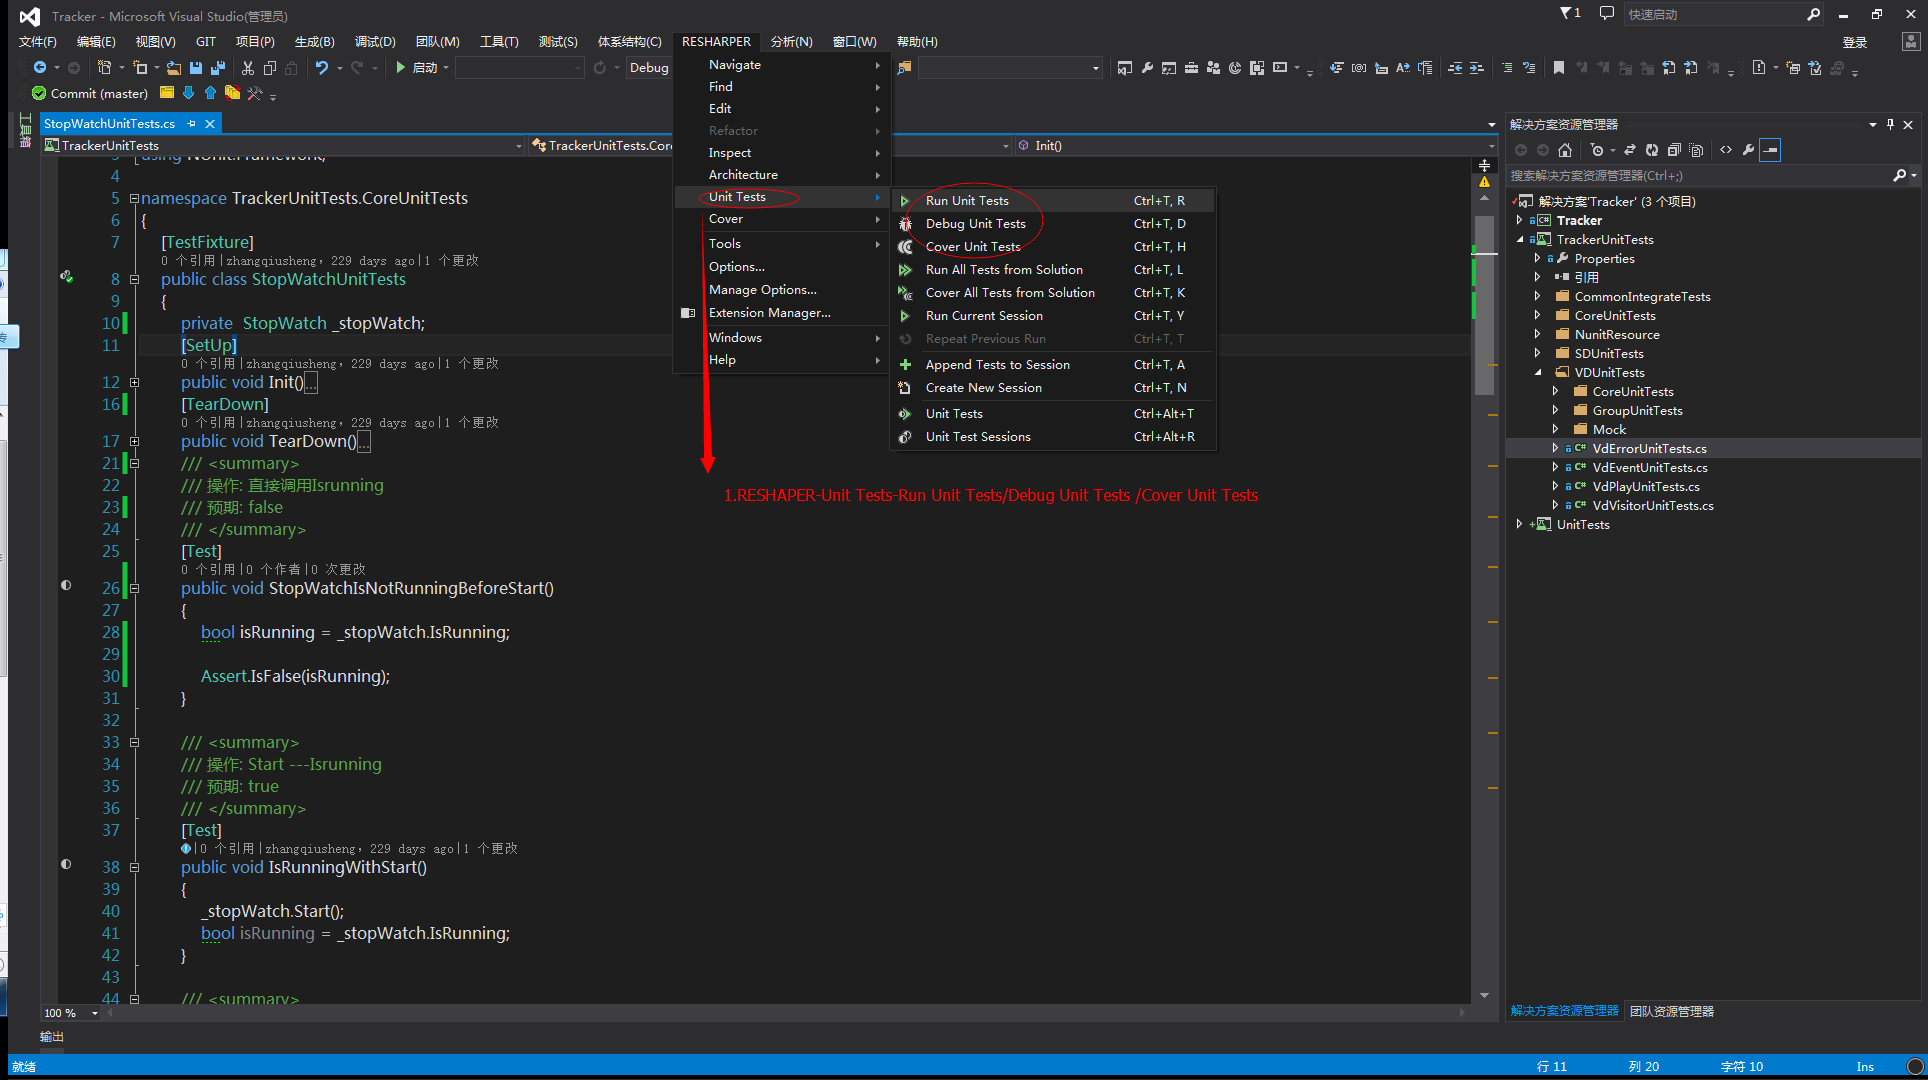Click the Comment Selection lines icon

tap(1507, 68)
